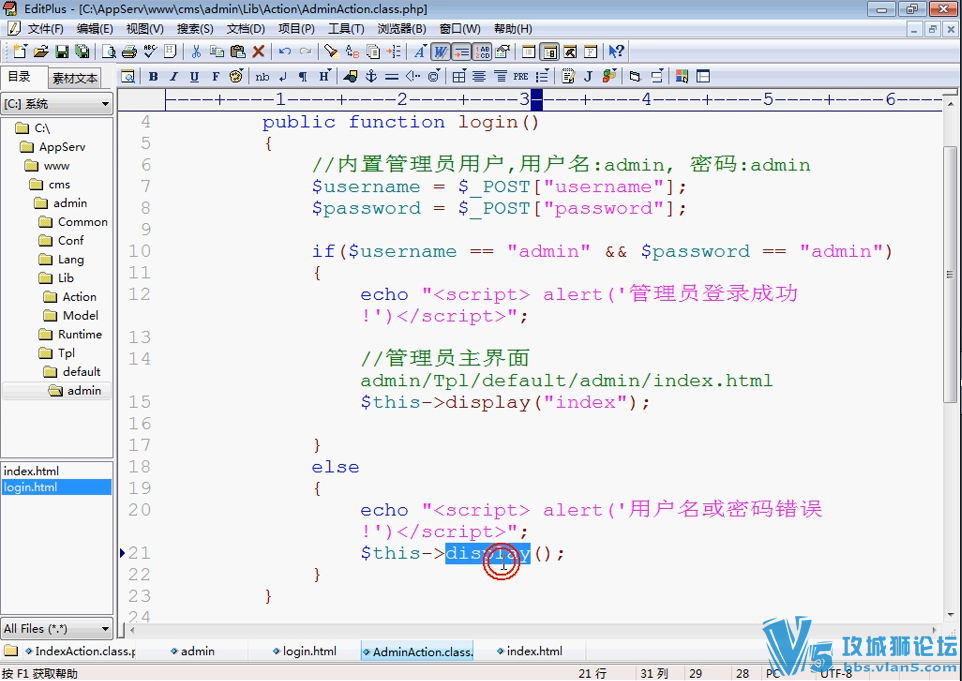Click the Go to line icon
The width and height of the screenshot is (962, 681).
coord(393,52)
